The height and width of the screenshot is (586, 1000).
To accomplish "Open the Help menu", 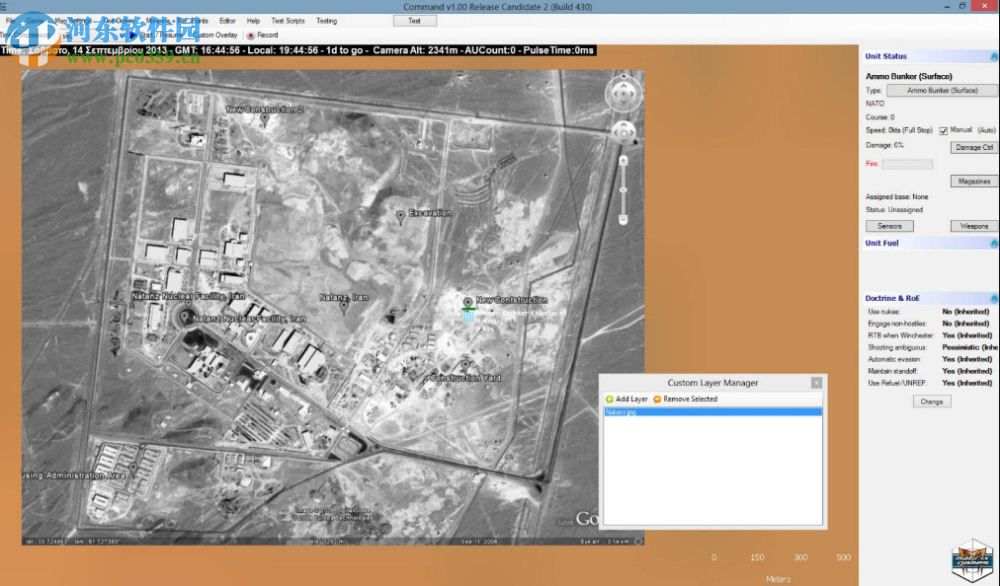I will [x=253, y=20].
